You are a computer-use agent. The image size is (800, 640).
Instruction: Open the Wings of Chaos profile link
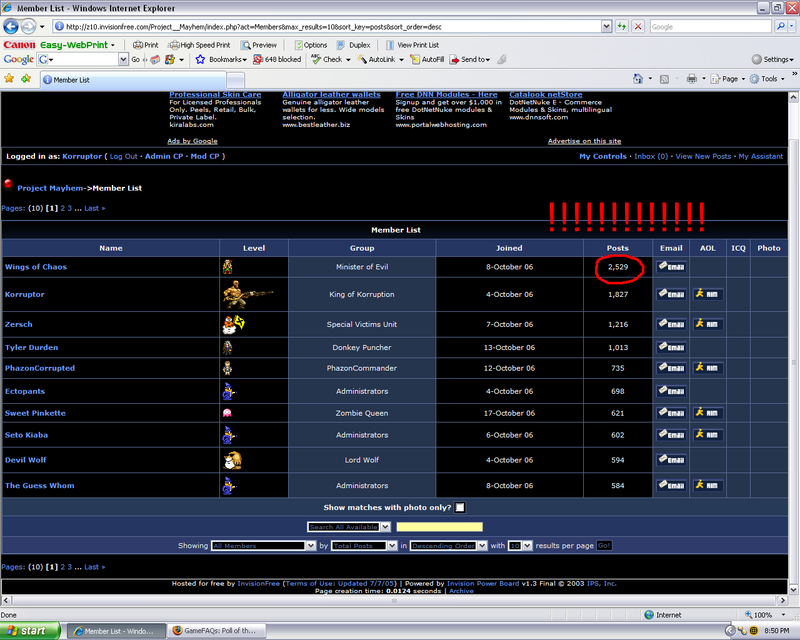[36, 267]
